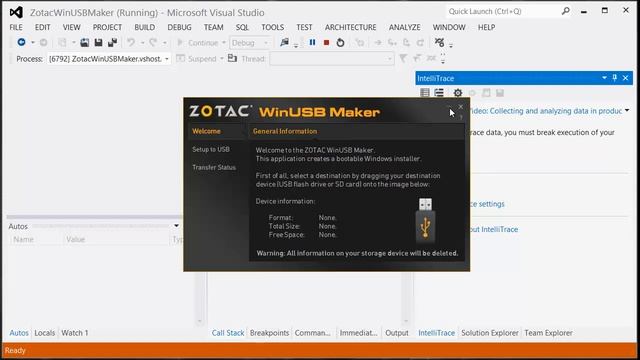640x360 pixels.
Task: Click the Continue button in debug toolbar
Action: pyautogui.click(x=198, y=42)
